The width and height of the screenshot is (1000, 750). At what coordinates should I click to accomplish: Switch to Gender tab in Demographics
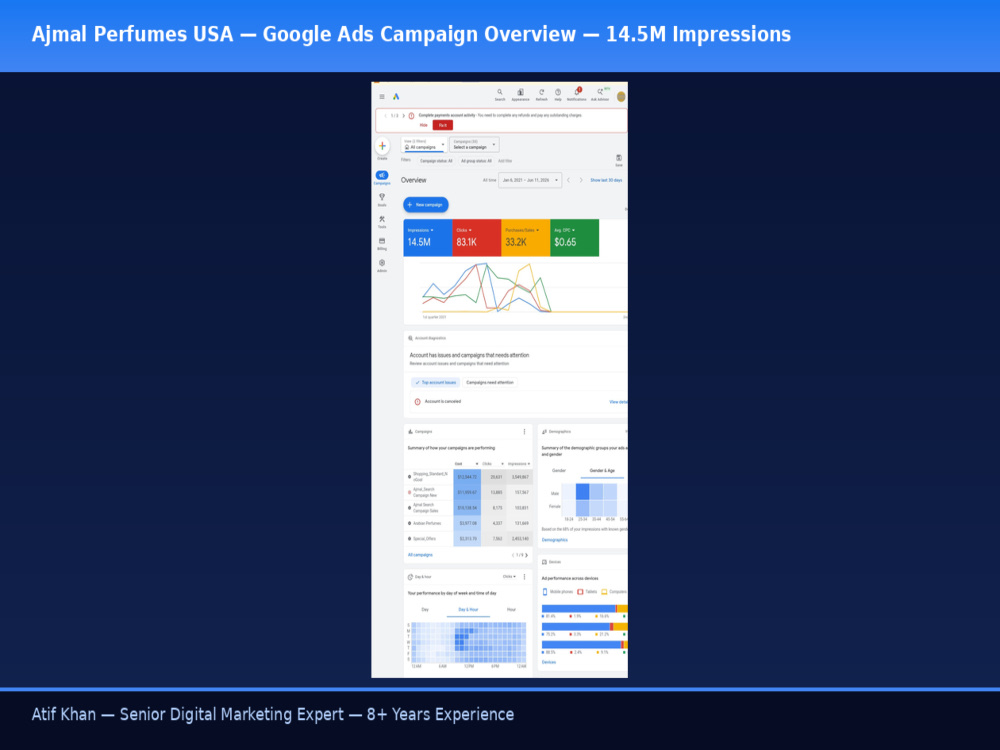point(559,471)
